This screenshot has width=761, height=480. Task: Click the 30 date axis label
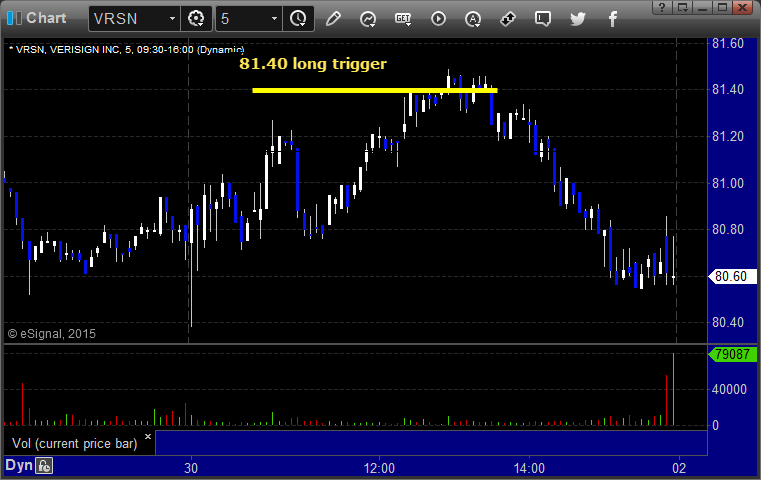191,468
